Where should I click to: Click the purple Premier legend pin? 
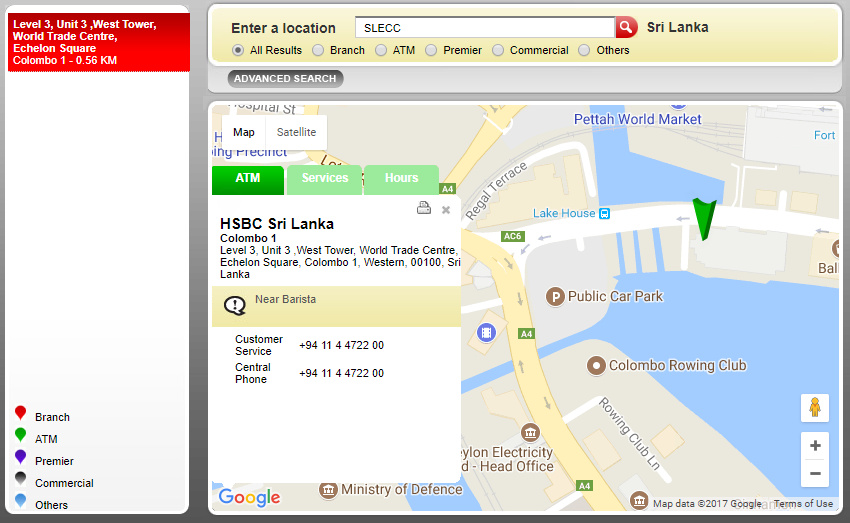(x=21, y=457)
